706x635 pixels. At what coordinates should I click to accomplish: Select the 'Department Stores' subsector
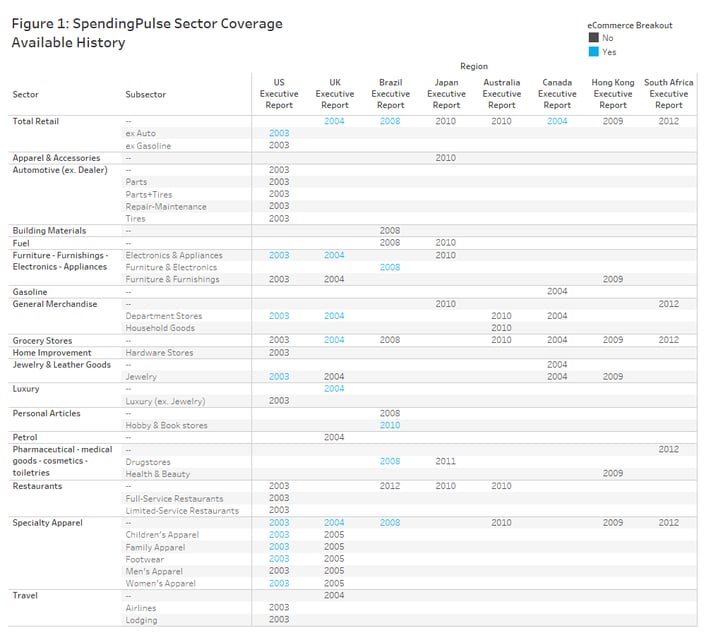(163, 316)
